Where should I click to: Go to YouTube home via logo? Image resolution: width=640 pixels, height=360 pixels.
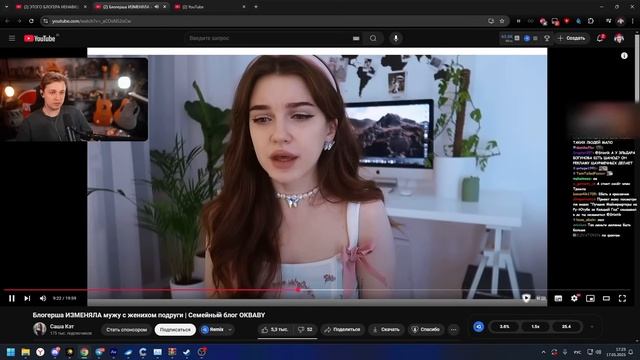pos(40,38)
